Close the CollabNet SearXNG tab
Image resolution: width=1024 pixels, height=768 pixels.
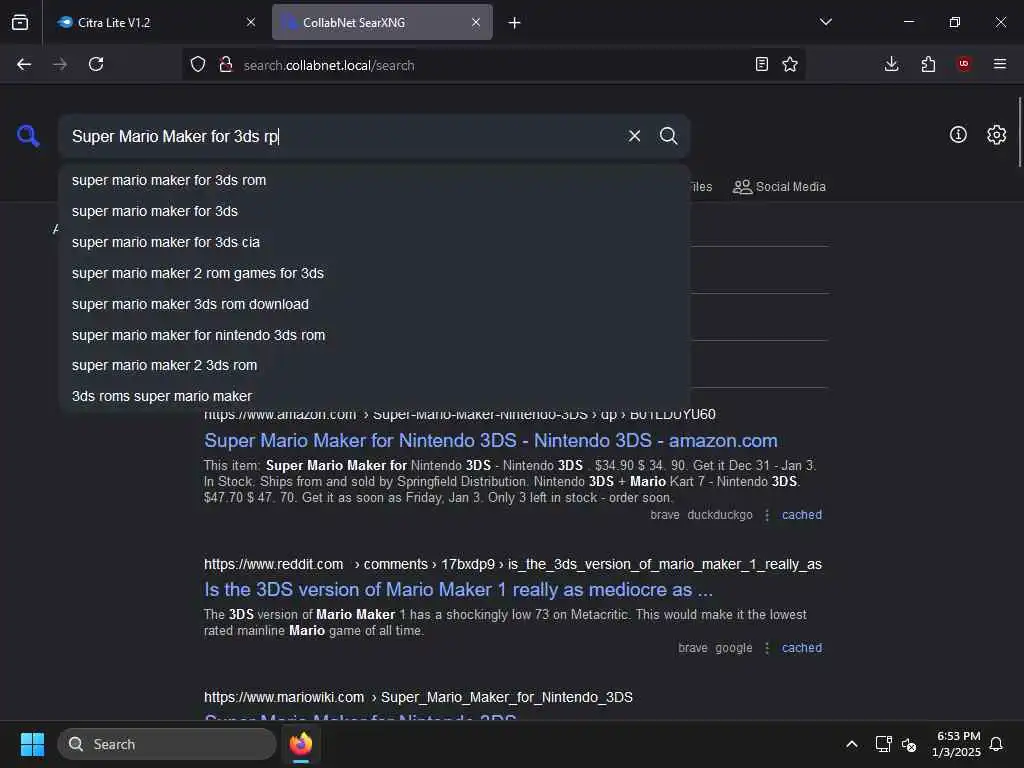476,22
